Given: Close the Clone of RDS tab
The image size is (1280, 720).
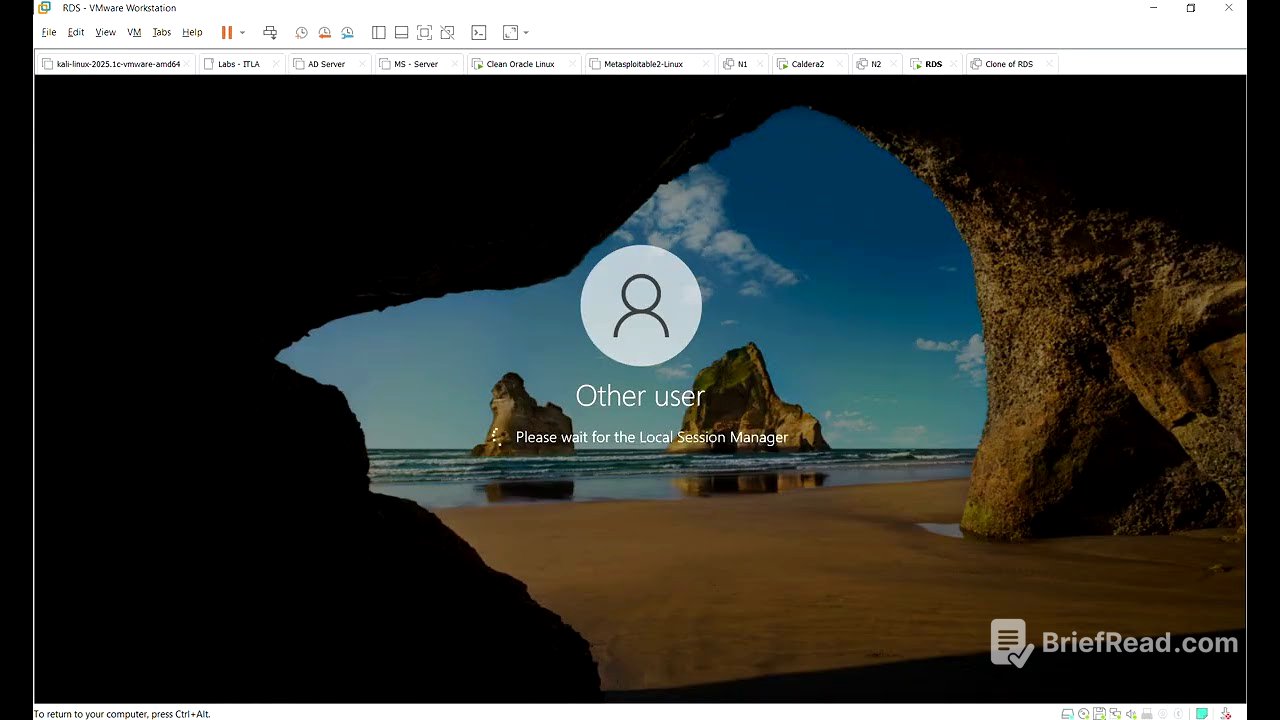Looking at the screenshot, I should tap(1049, 64).
